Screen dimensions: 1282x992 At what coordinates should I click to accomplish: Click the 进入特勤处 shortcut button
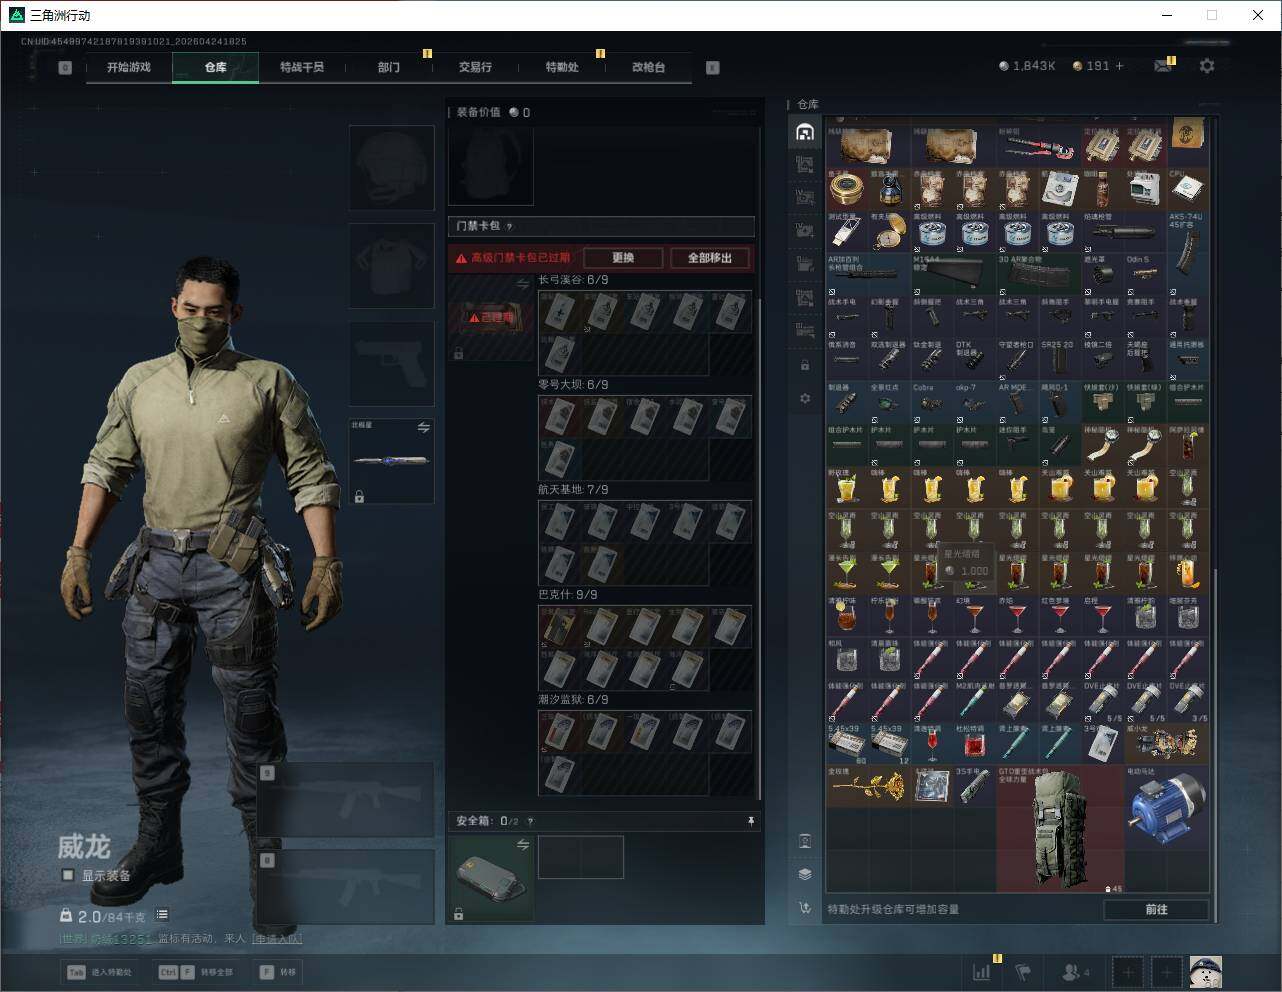100,972
